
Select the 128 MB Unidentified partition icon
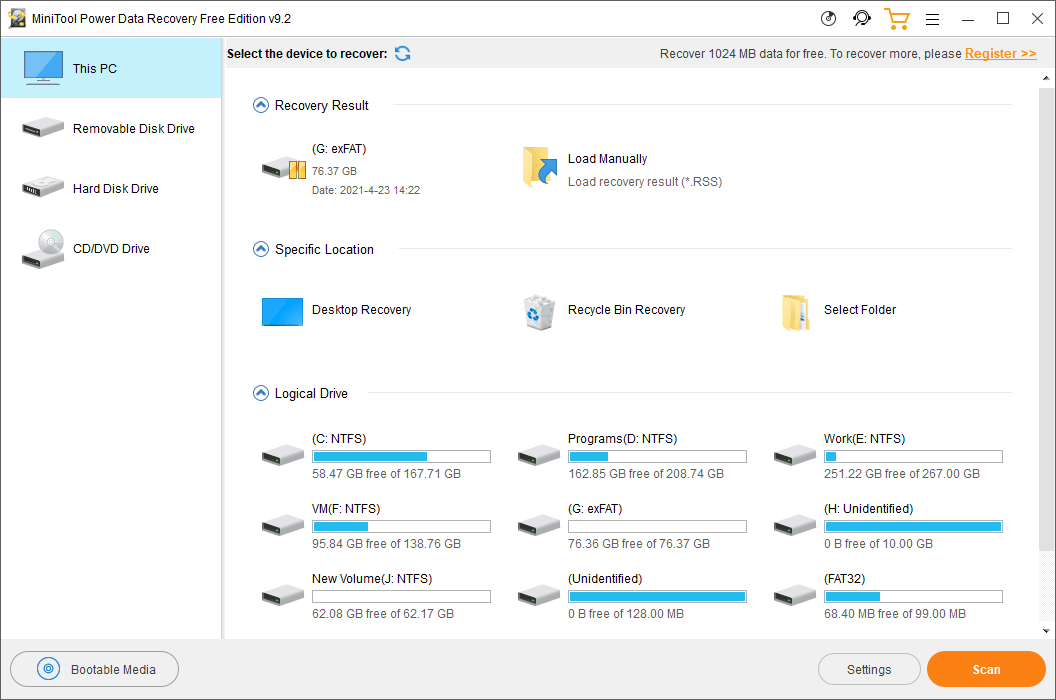tap(539, 595)
